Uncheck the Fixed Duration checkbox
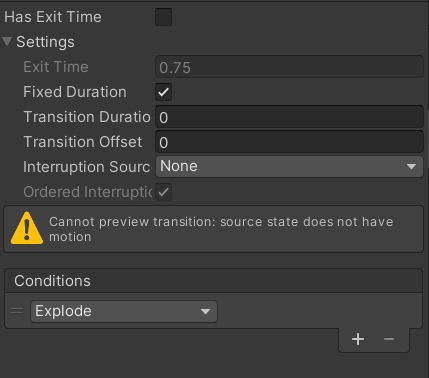The width and height of the screenshot is (429, 378). coord(163,92)
